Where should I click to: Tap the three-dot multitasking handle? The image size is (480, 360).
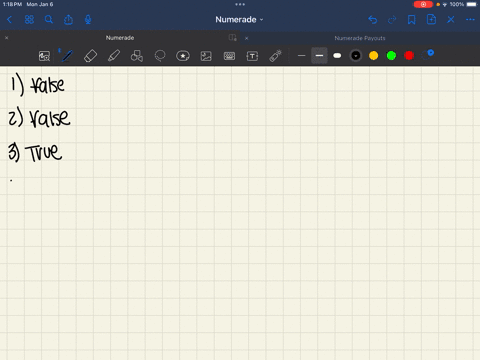[x=240, y=4]
